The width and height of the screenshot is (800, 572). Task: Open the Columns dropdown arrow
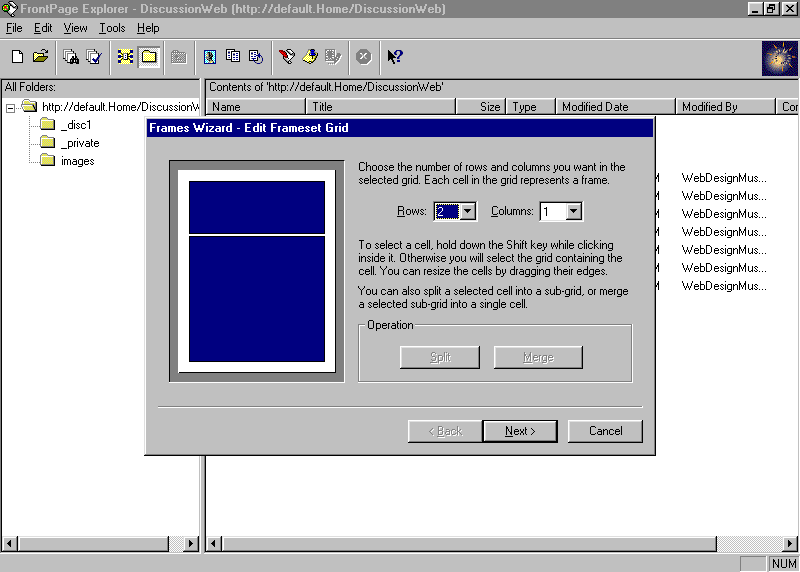tap(574, 211)
